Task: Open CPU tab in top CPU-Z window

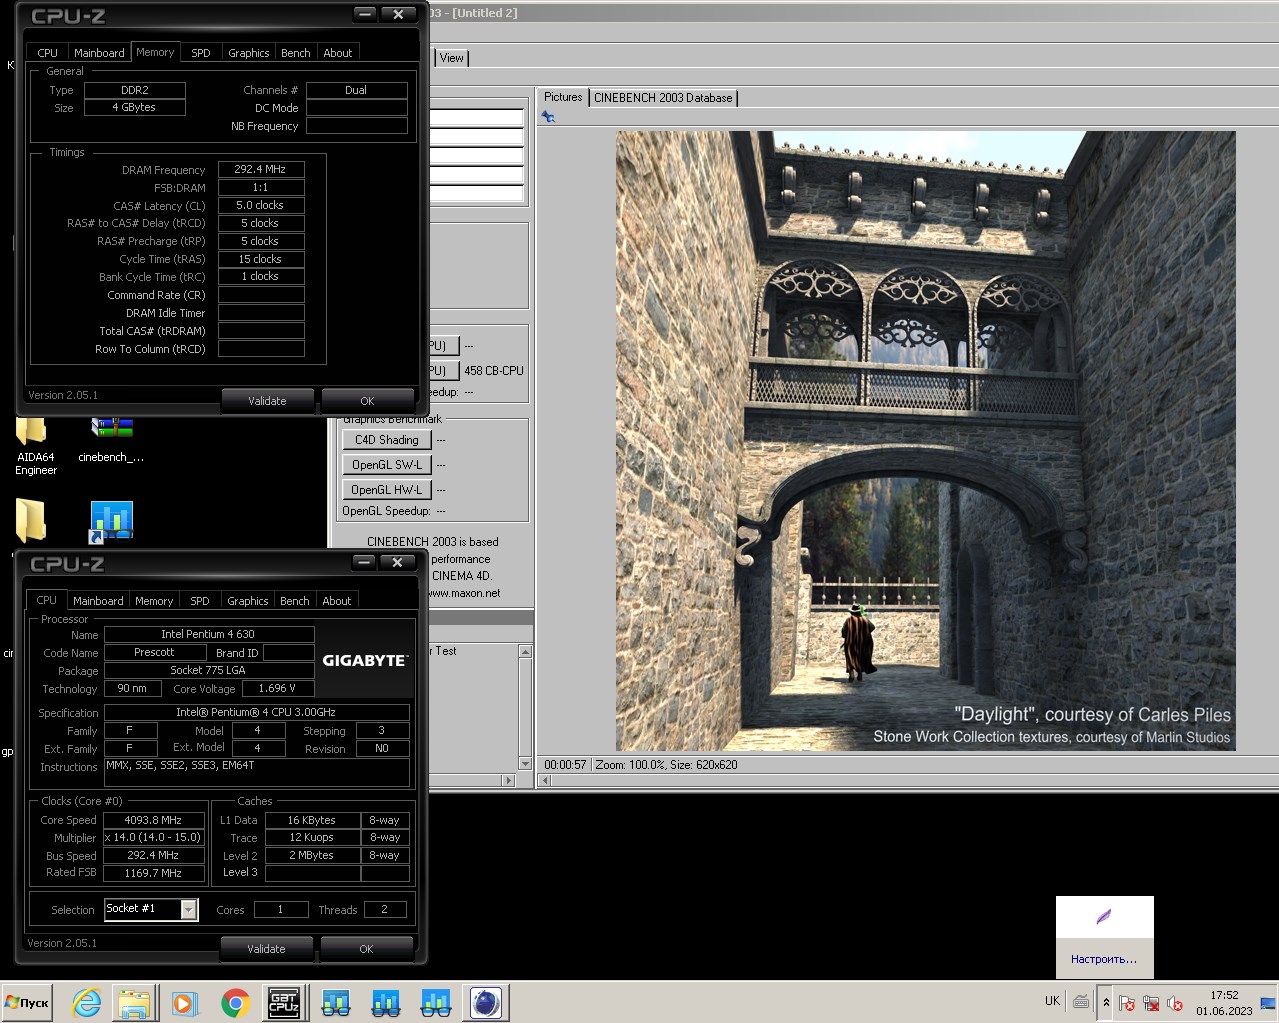Action: coord(48,53)
